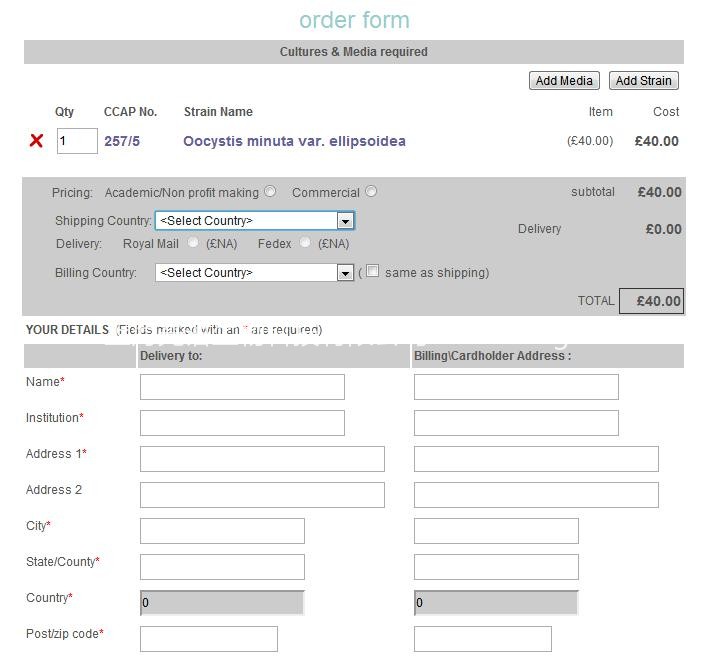712x656 pixels.
Task: Select Academic/Non profit making pricing
Action: pyautogui.click(x=270, y=192)
